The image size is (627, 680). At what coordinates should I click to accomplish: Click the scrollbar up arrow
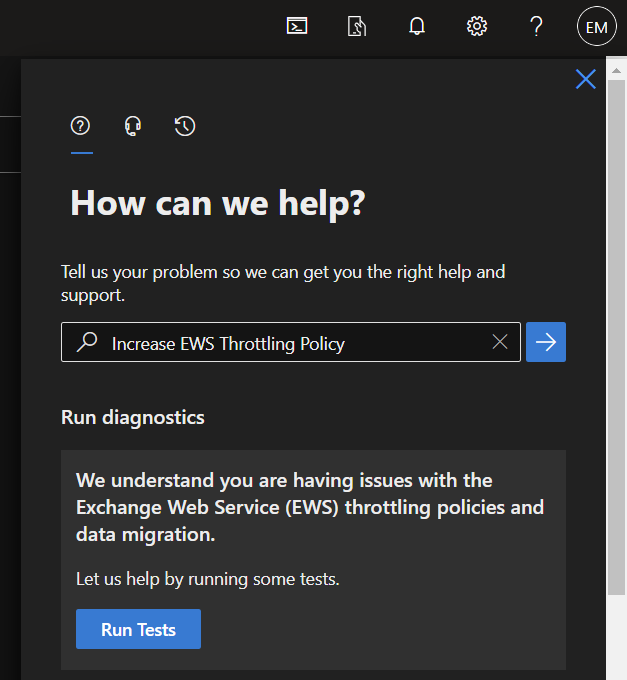point(616,71)
